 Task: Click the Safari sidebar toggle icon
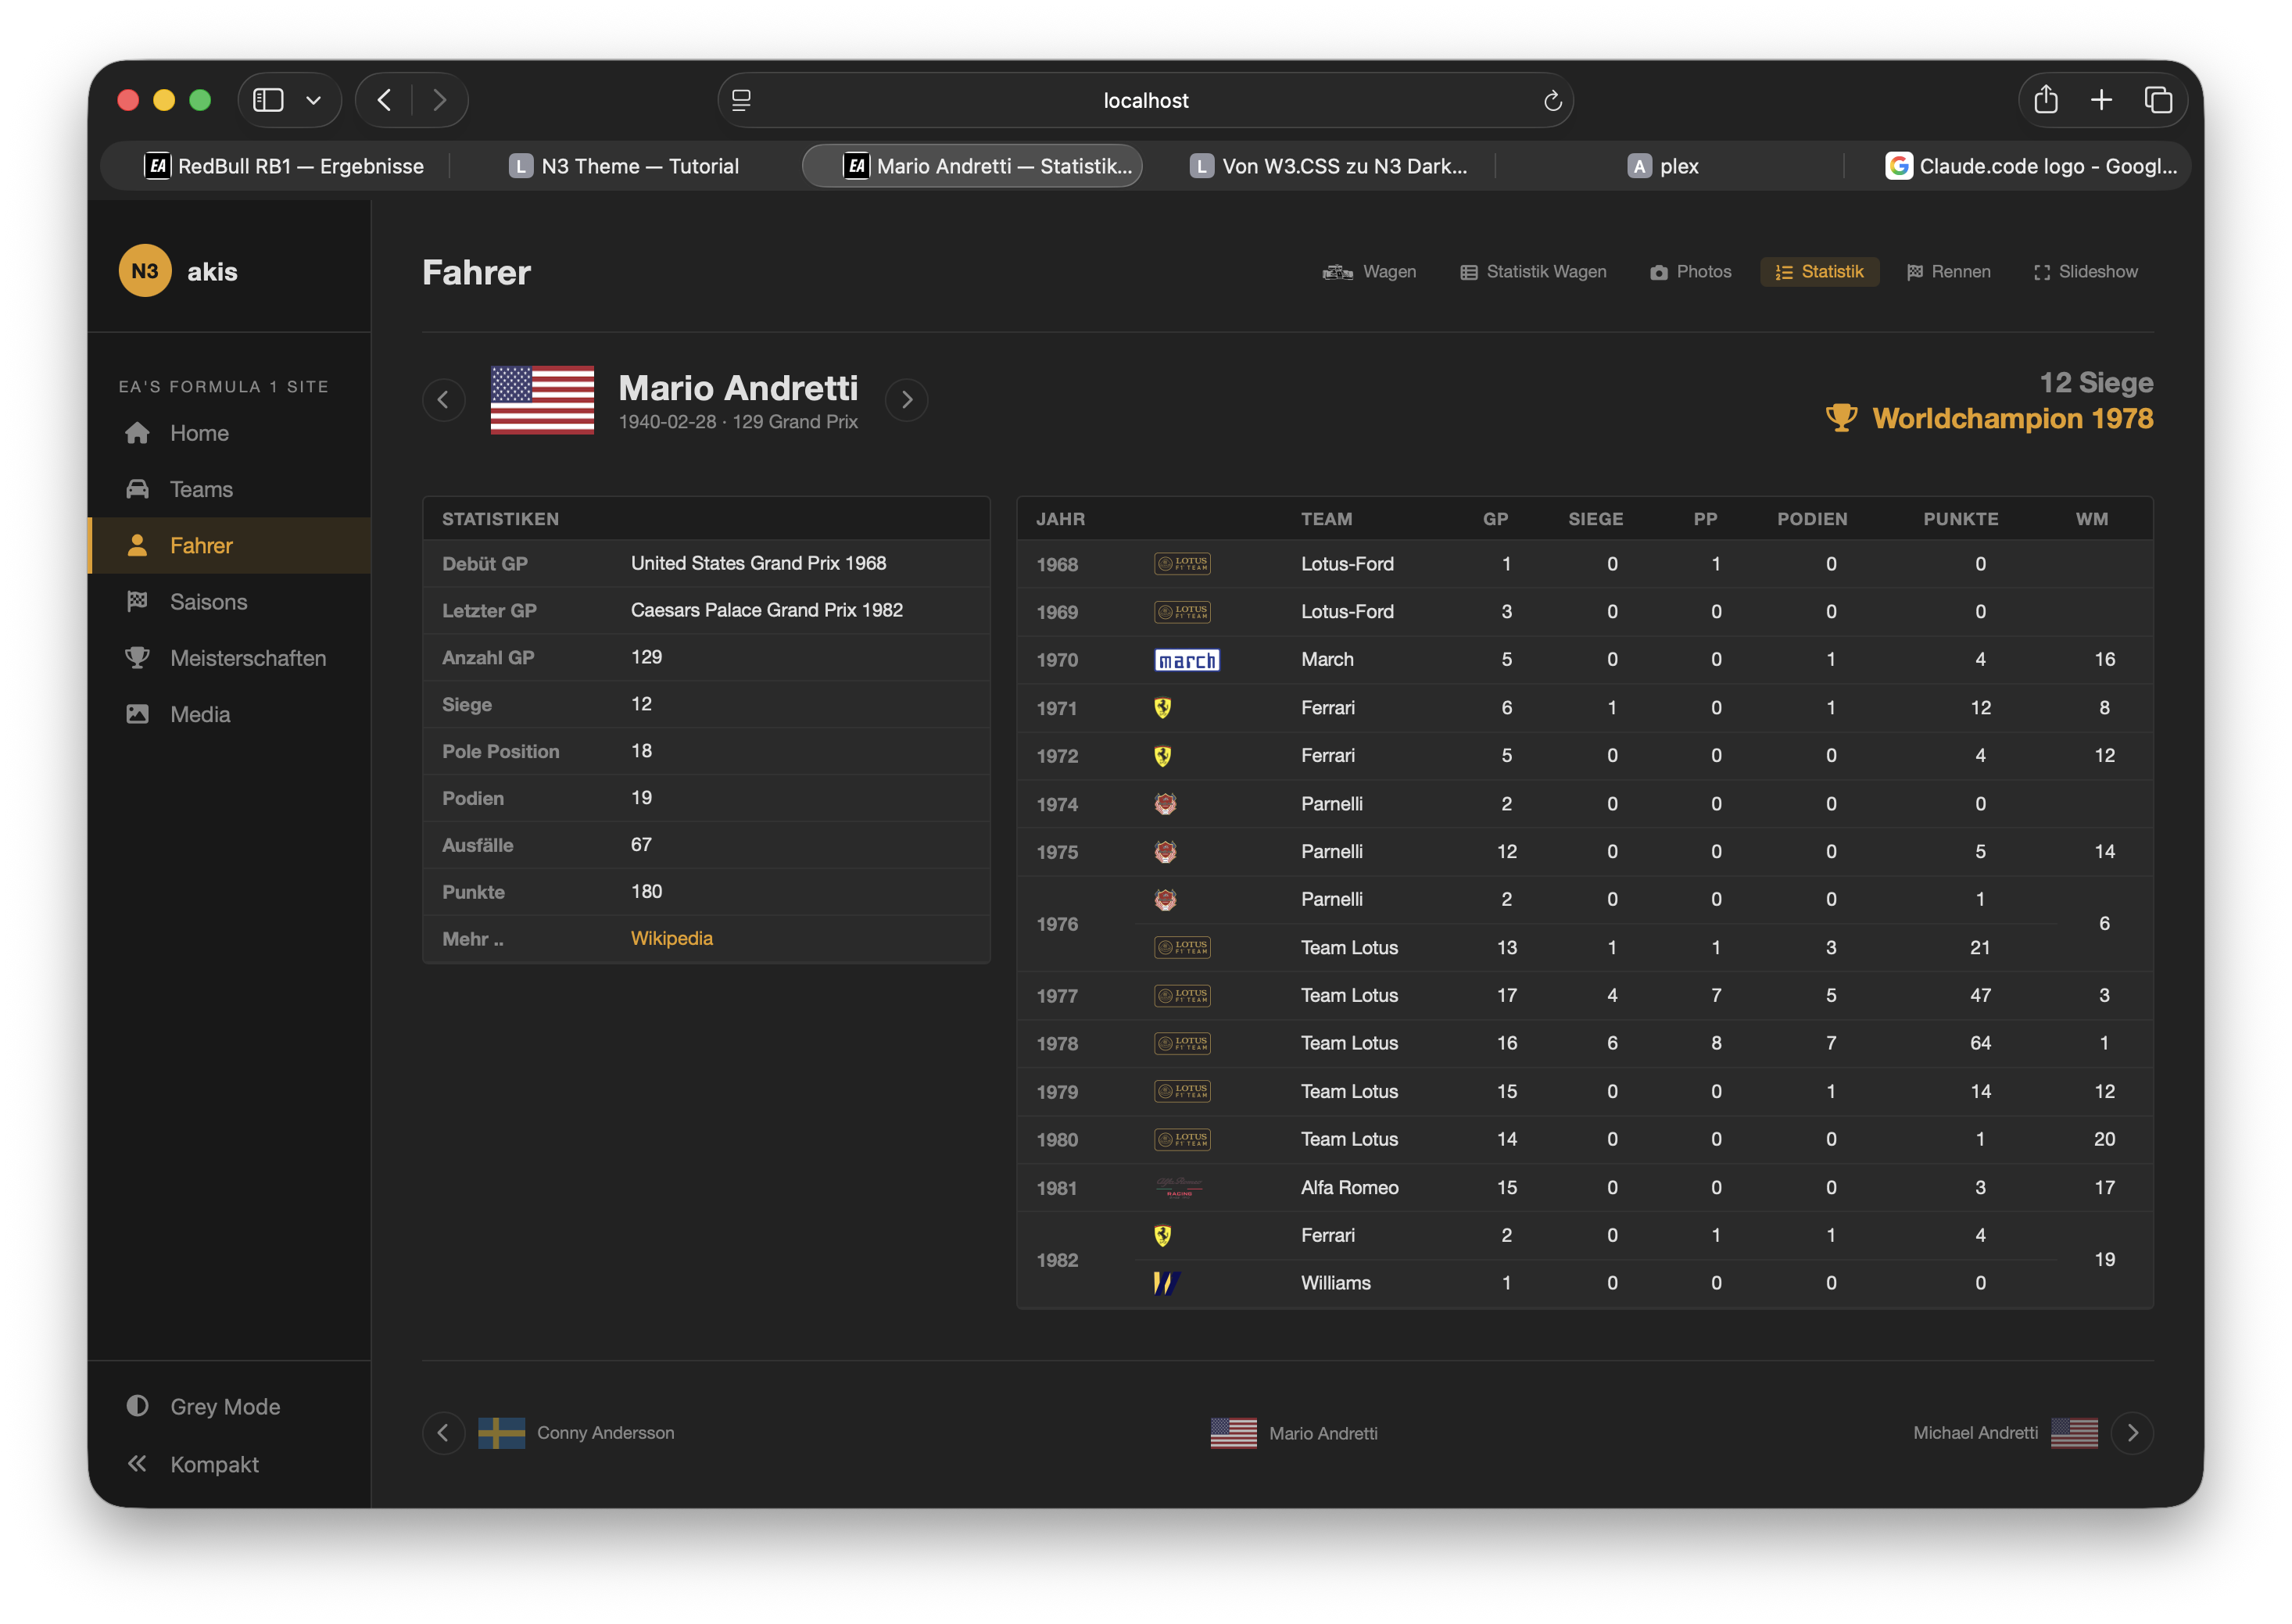click(x=268, y=100)
